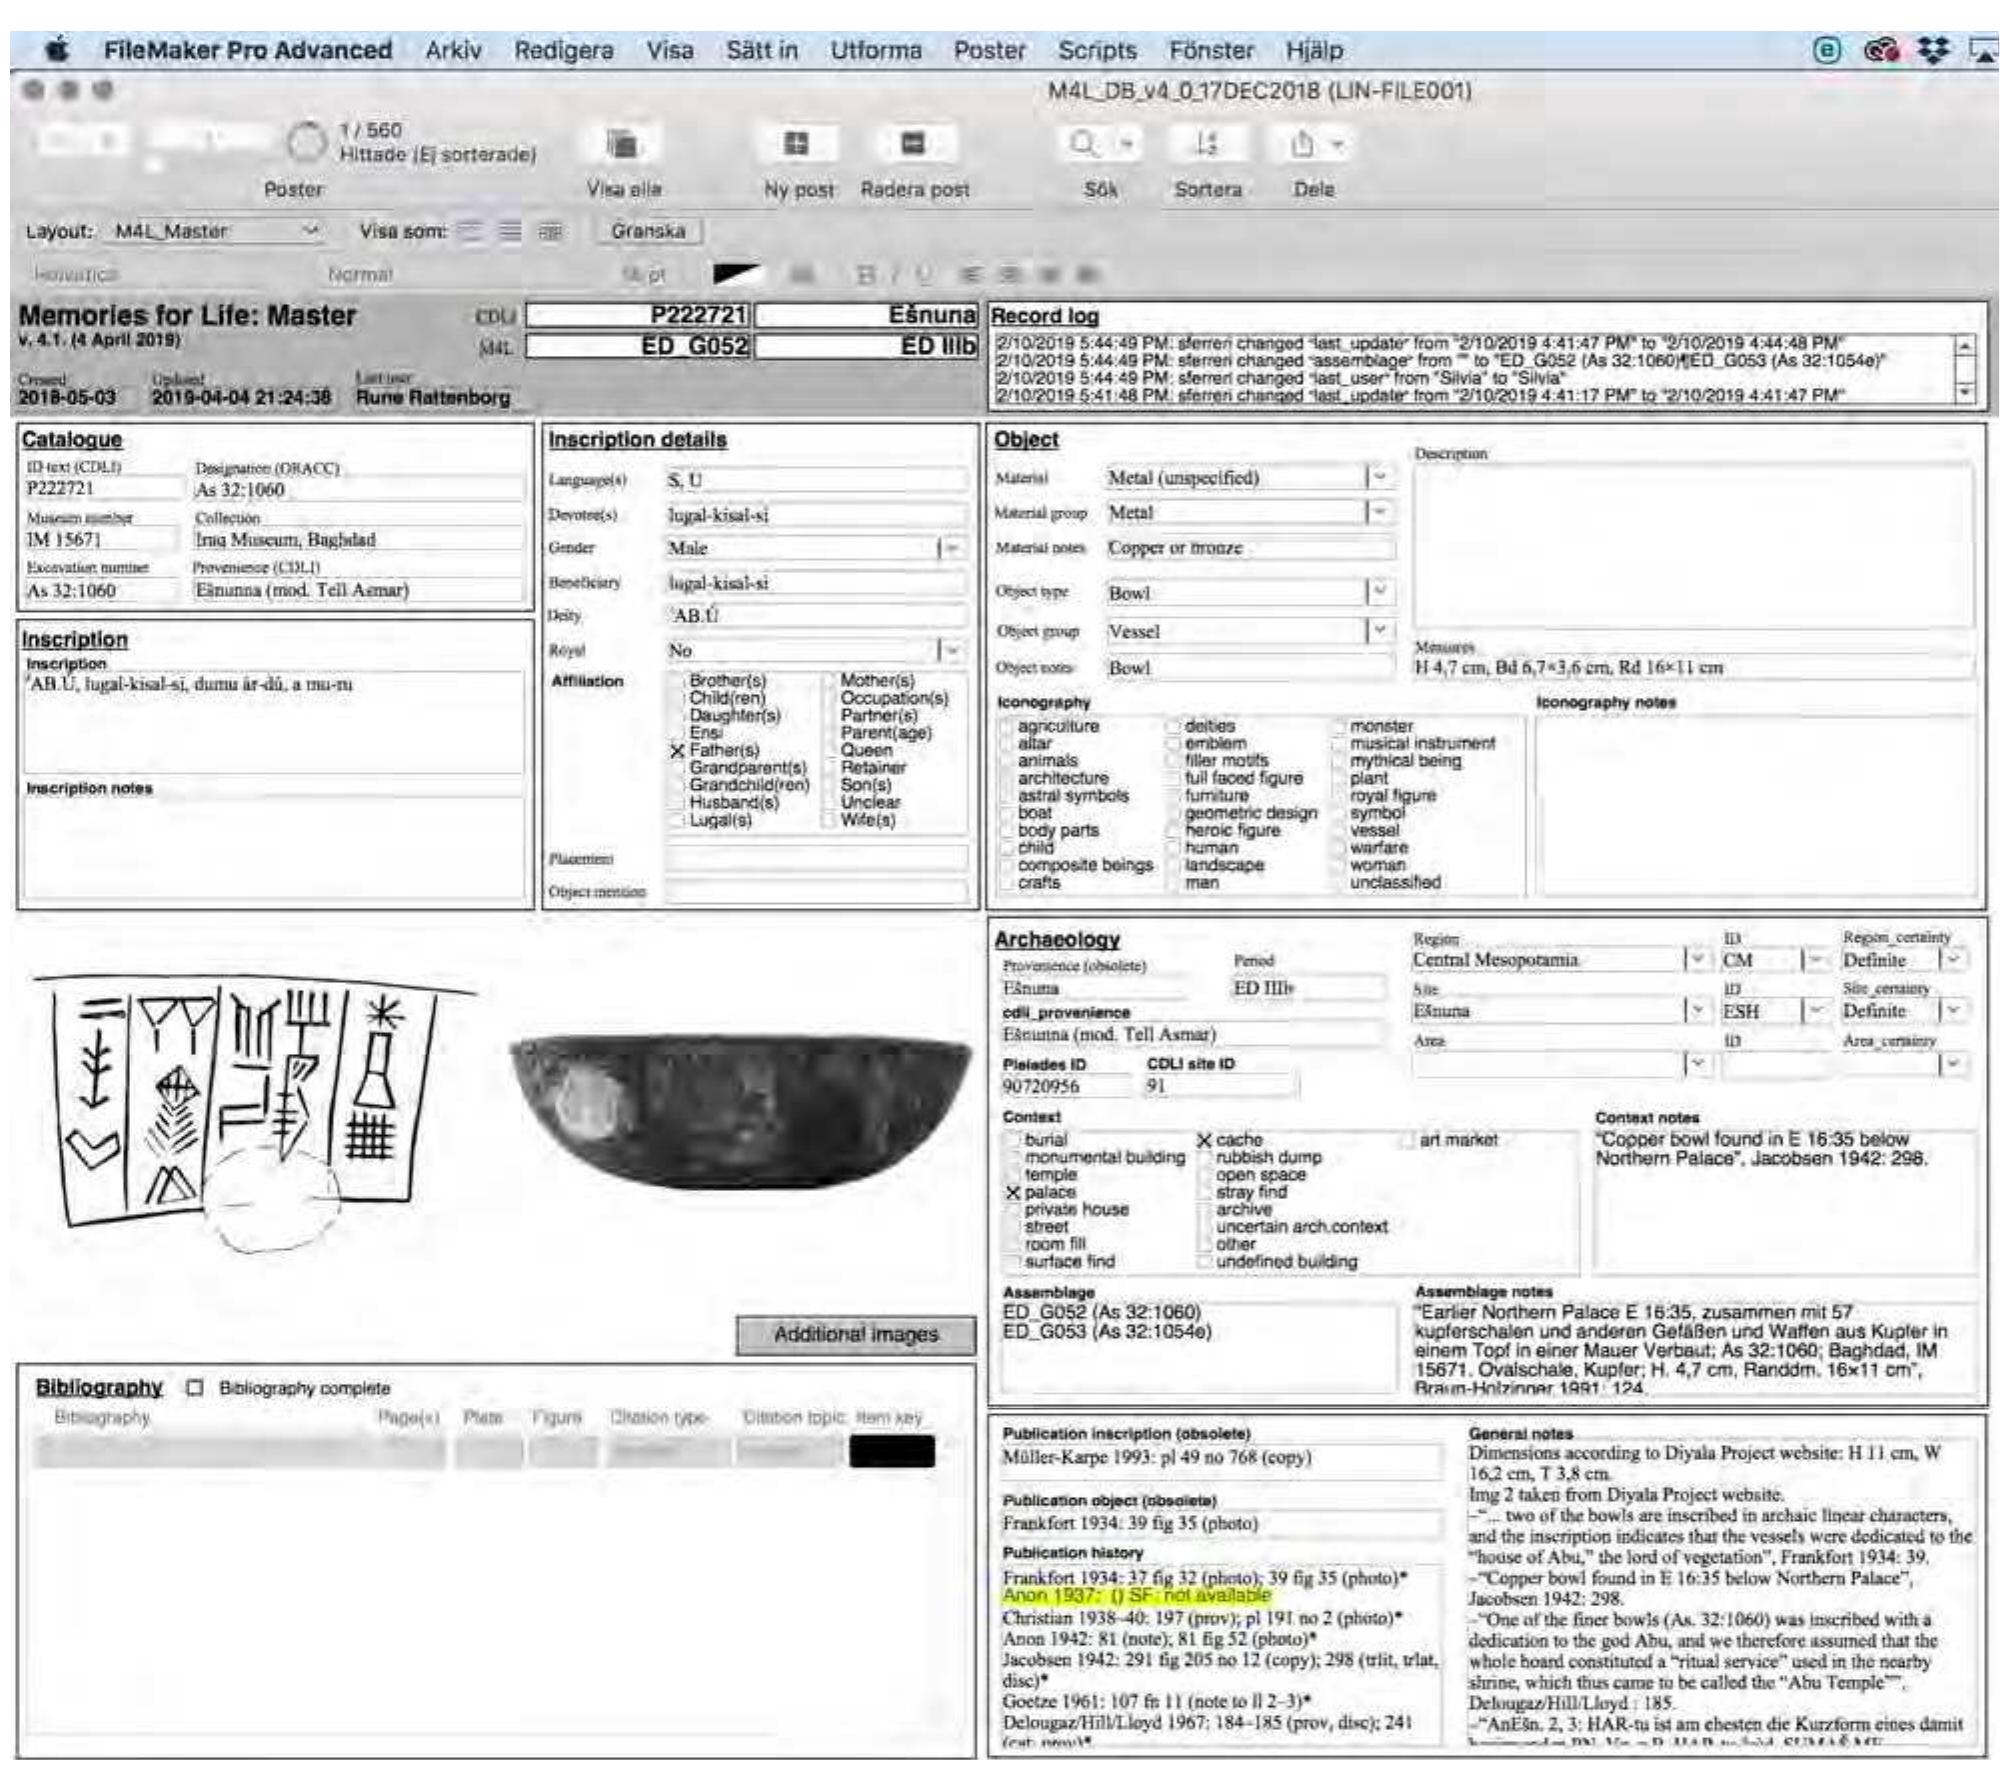Switch to table view icon
Image resolution: width=2015 pixels, height=1767 pixels.
550,231
